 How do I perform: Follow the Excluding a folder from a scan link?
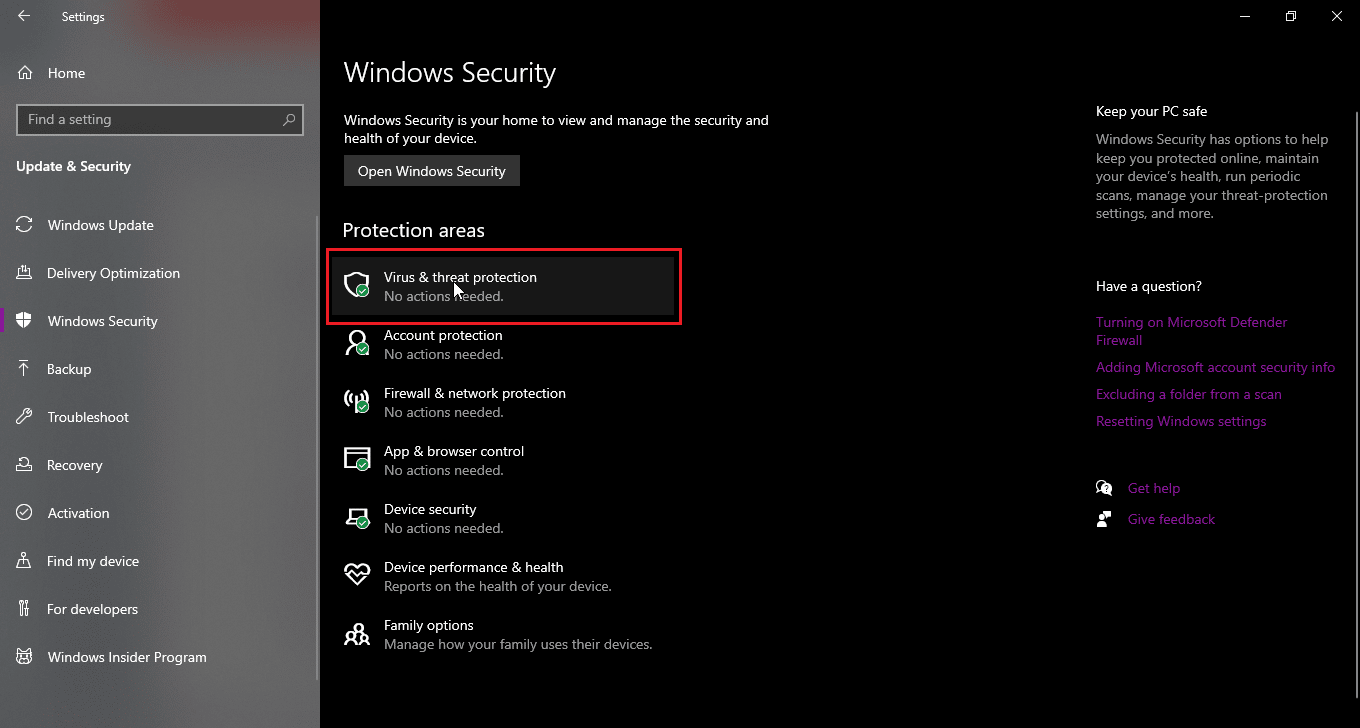coord(1188,394)
